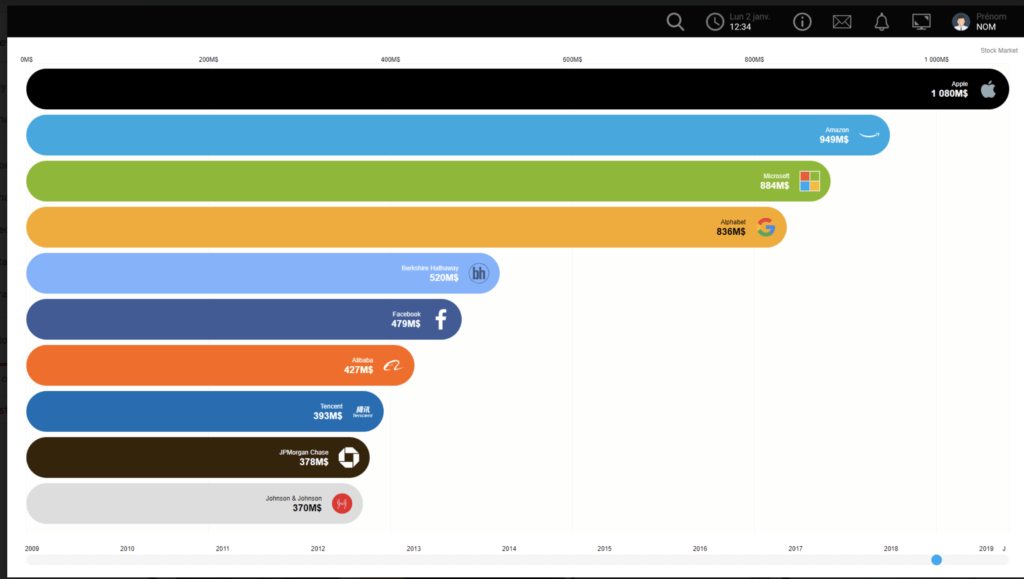Open the notifications bell
This screenshot has height=579, width=1024.
point(882,22)
